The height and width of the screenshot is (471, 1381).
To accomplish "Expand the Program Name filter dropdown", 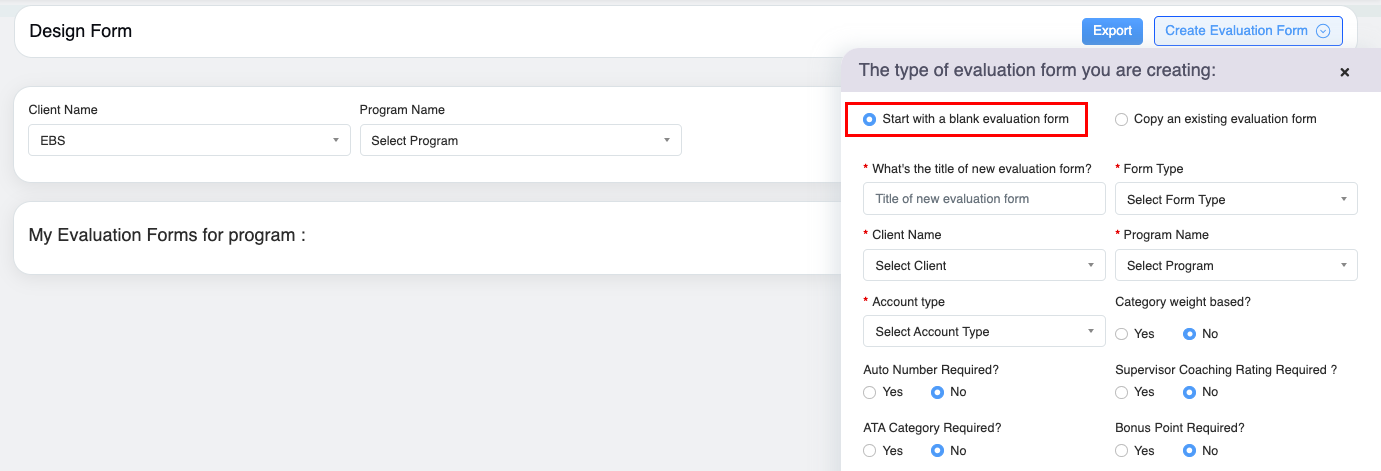I will tap(520, 140).
